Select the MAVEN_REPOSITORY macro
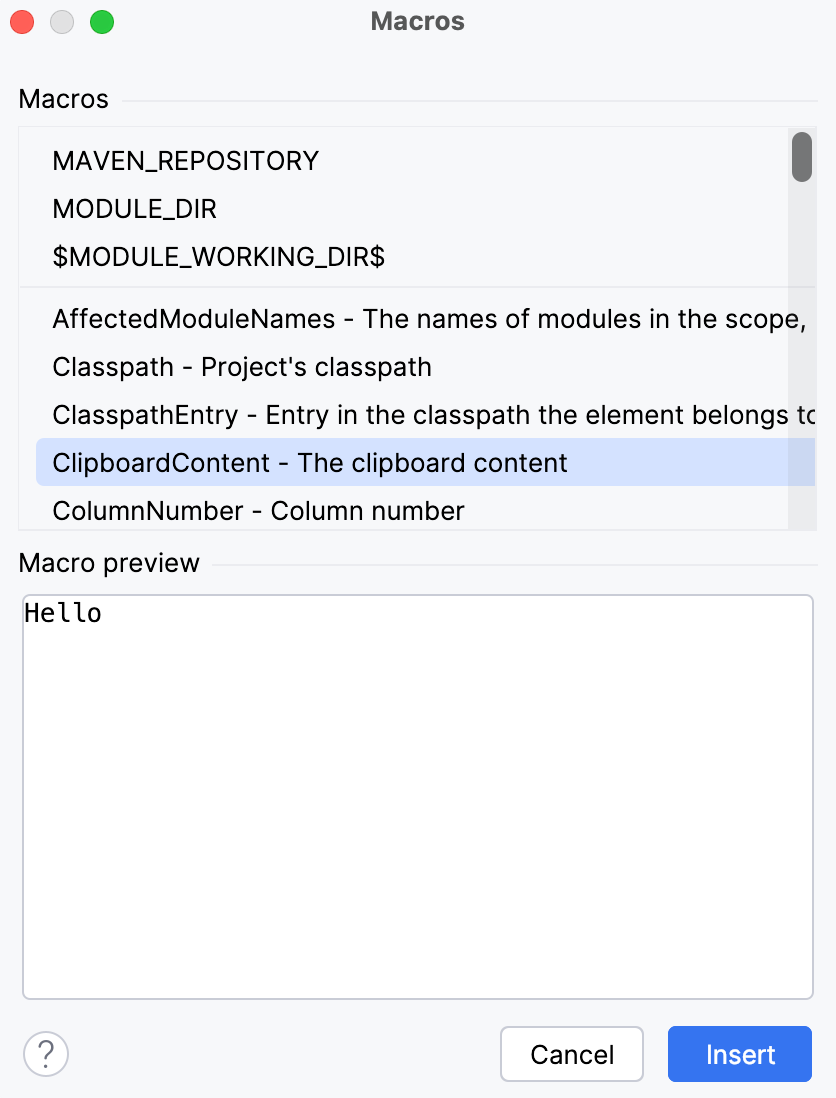Screen dimensions: 836x1098 186,160
